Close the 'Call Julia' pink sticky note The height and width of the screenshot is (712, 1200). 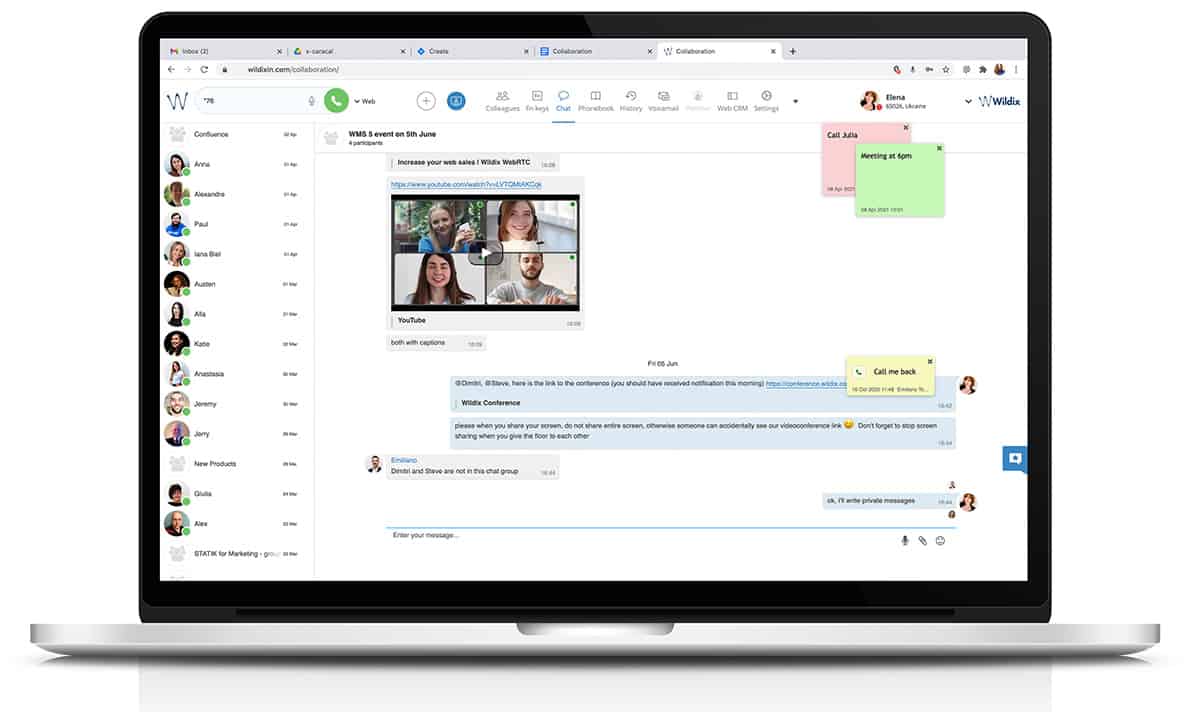click(x=906, y=127)
